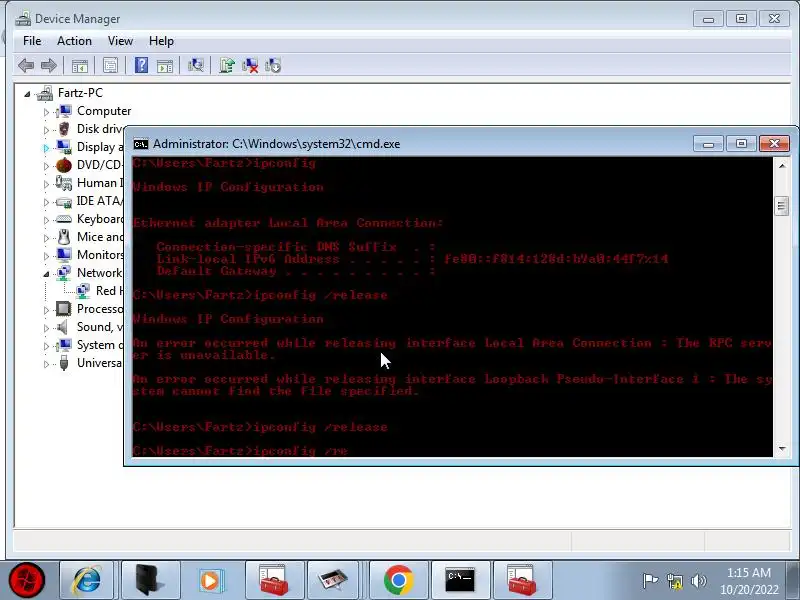Screen dimensions: 800x600
Task: Click the cmd vertical scrollbar thumb
Action: click(x=782, y=206)
